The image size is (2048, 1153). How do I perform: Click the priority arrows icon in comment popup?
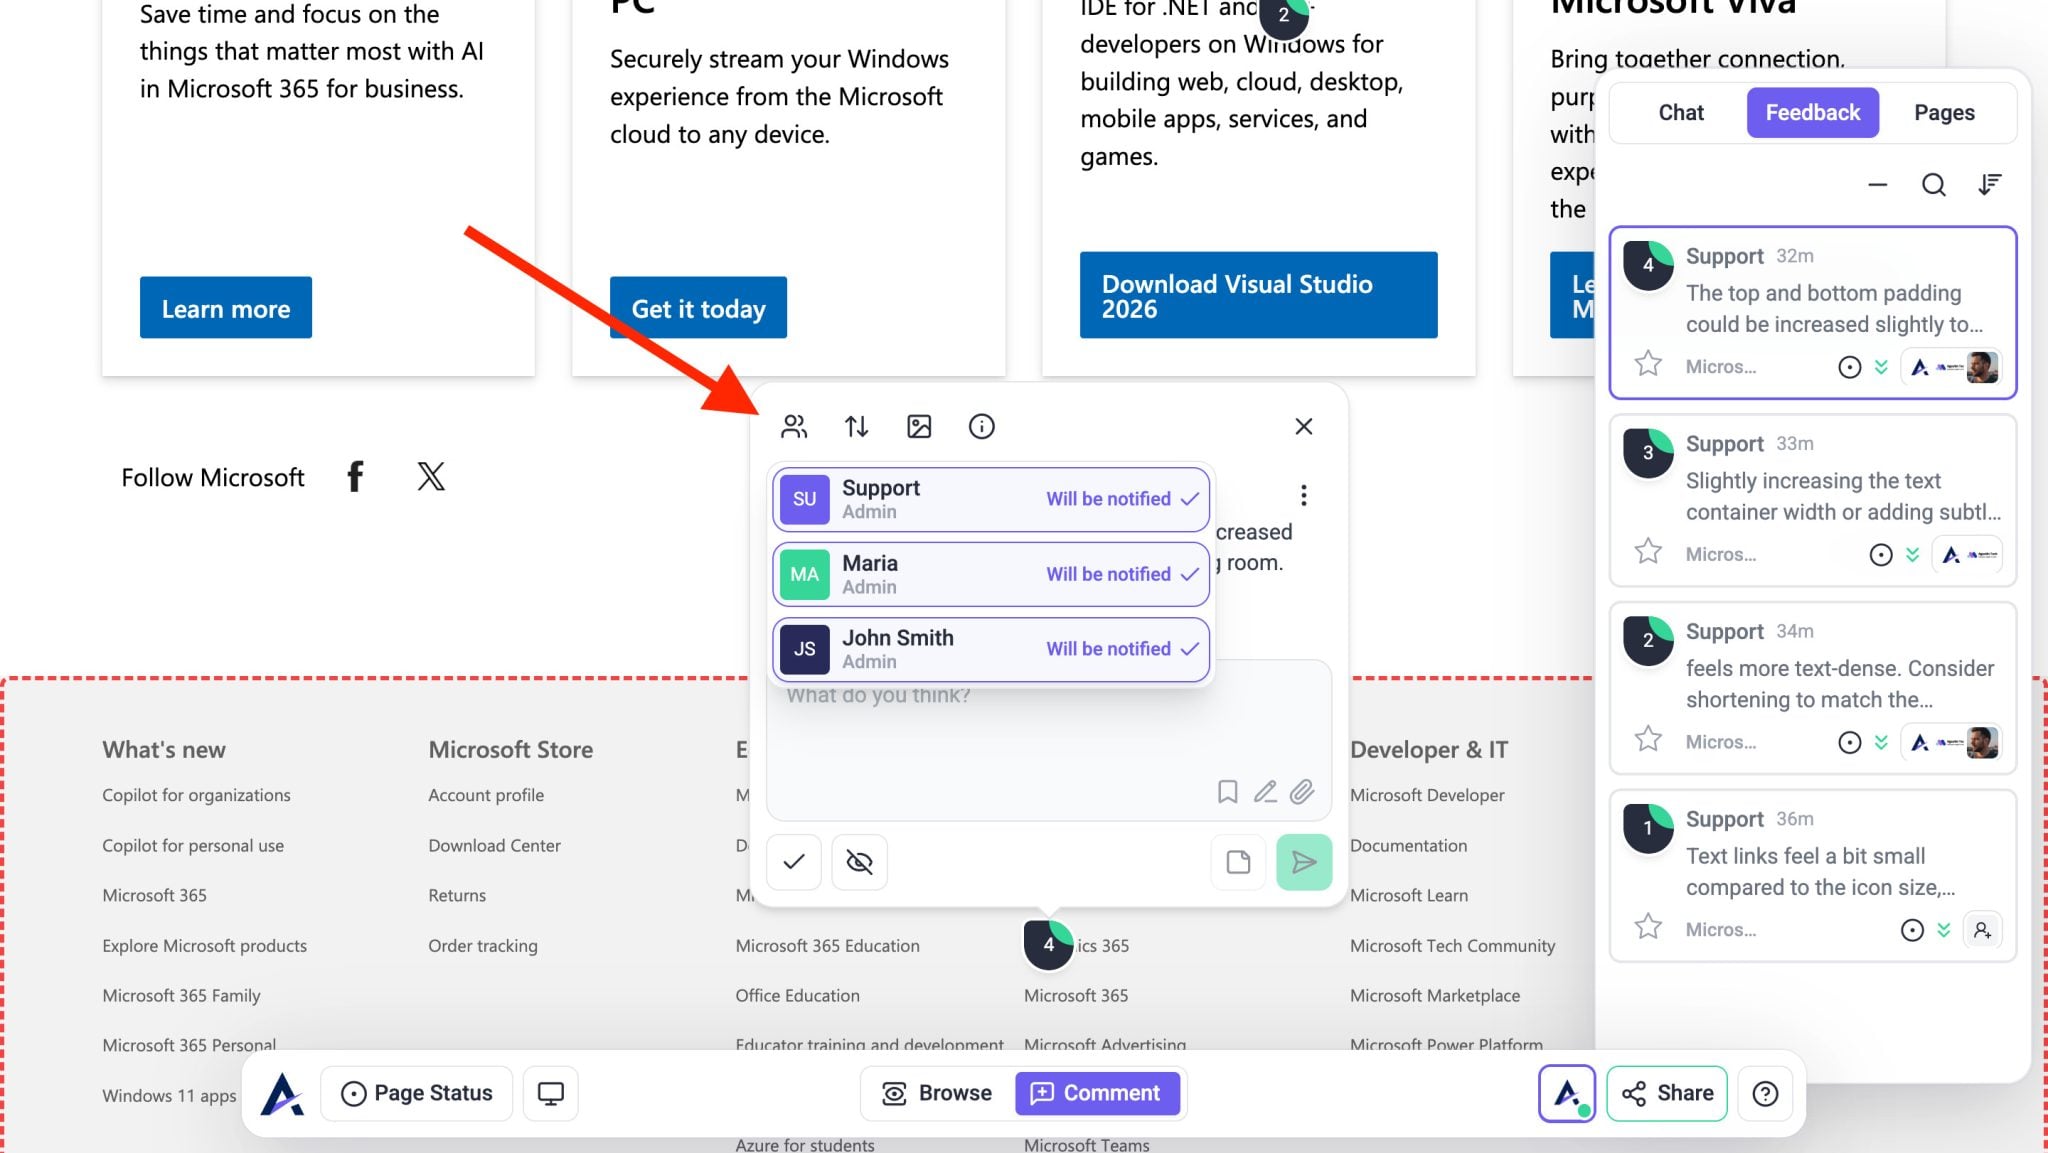click(856, 427)
